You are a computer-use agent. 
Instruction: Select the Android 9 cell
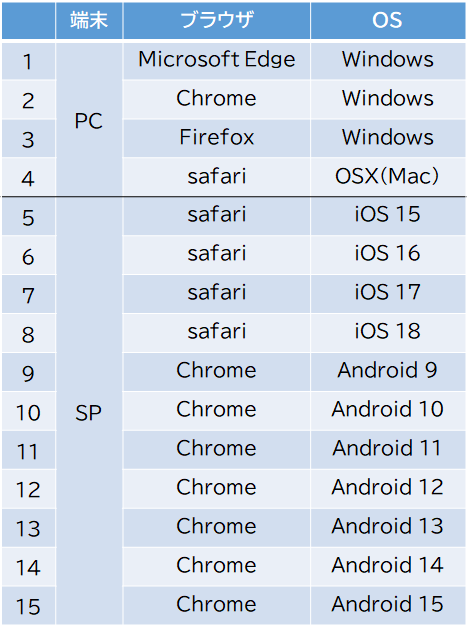click(388, 371)
